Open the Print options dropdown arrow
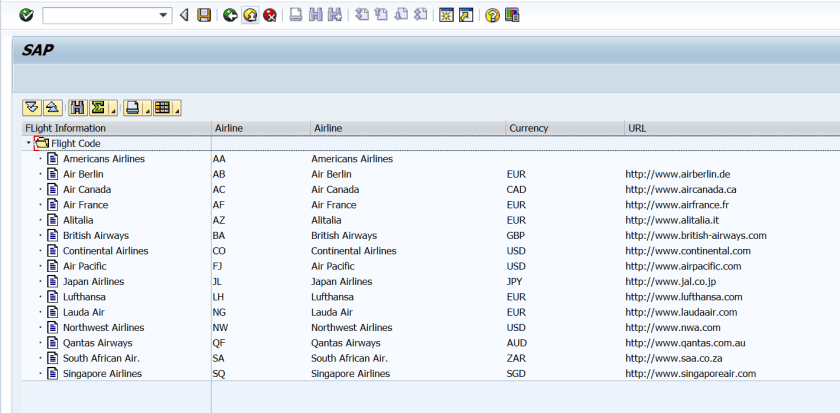The width and height of the screenshot is (840, 413). point(147,108)
